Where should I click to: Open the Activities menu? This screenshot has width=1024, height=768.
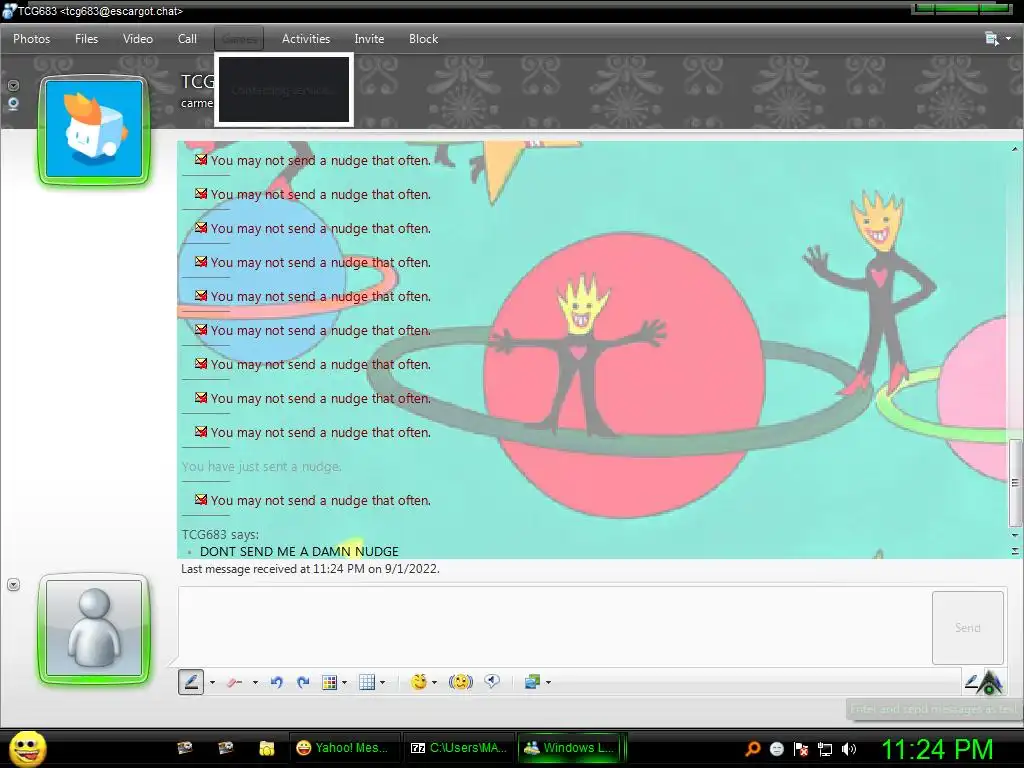tap(306, 39)
